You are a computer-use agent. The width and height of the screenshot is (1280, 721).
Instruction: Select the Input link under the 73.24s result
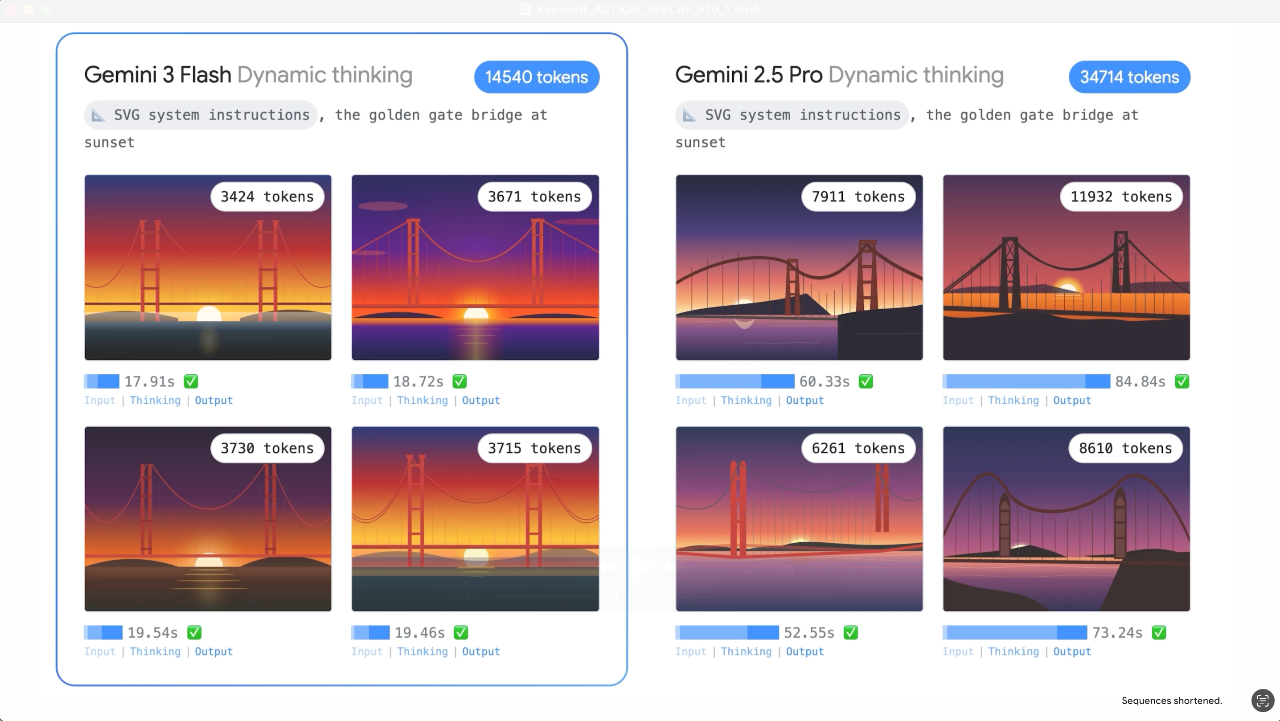coord(958,651)
